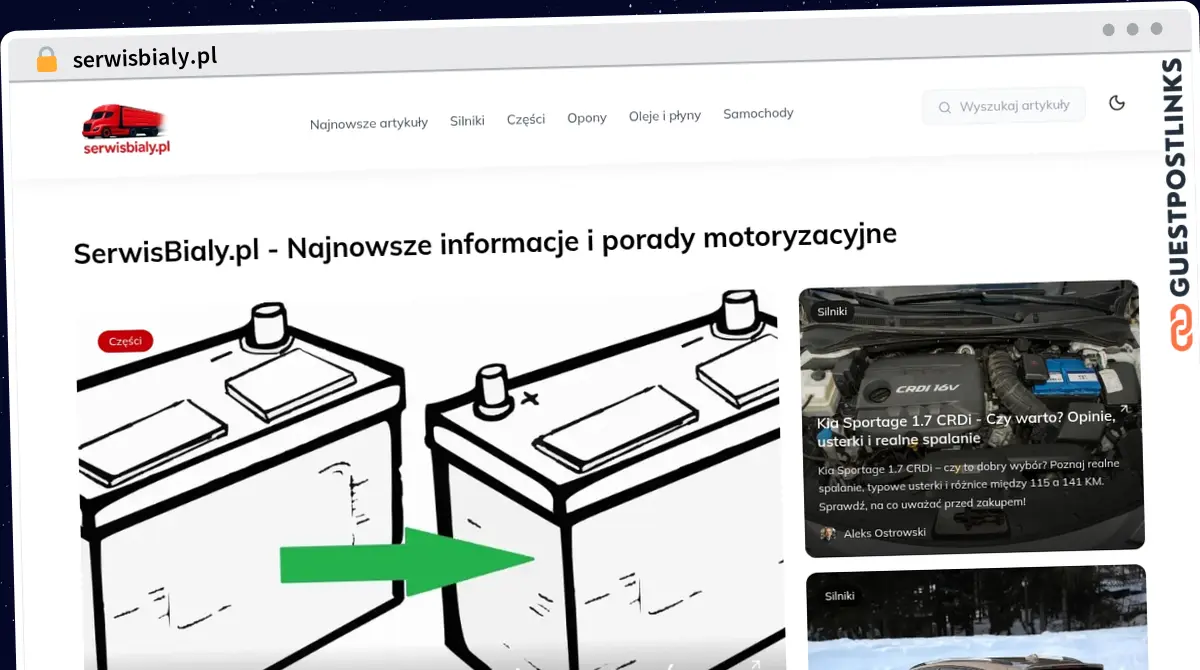Click the Silniki badge on Kia Sportage card
The image size is (1200, 670).
pyautogui.click(x=832, y=311)
